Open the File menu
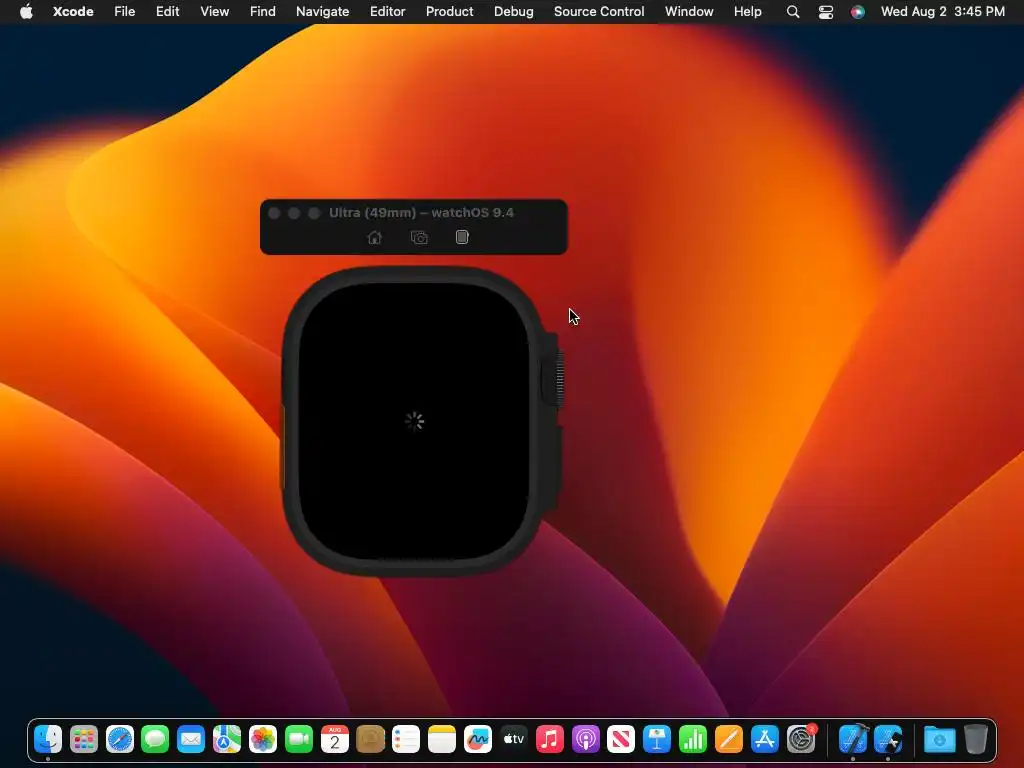The image size is (1024, 768). (125, 12)
